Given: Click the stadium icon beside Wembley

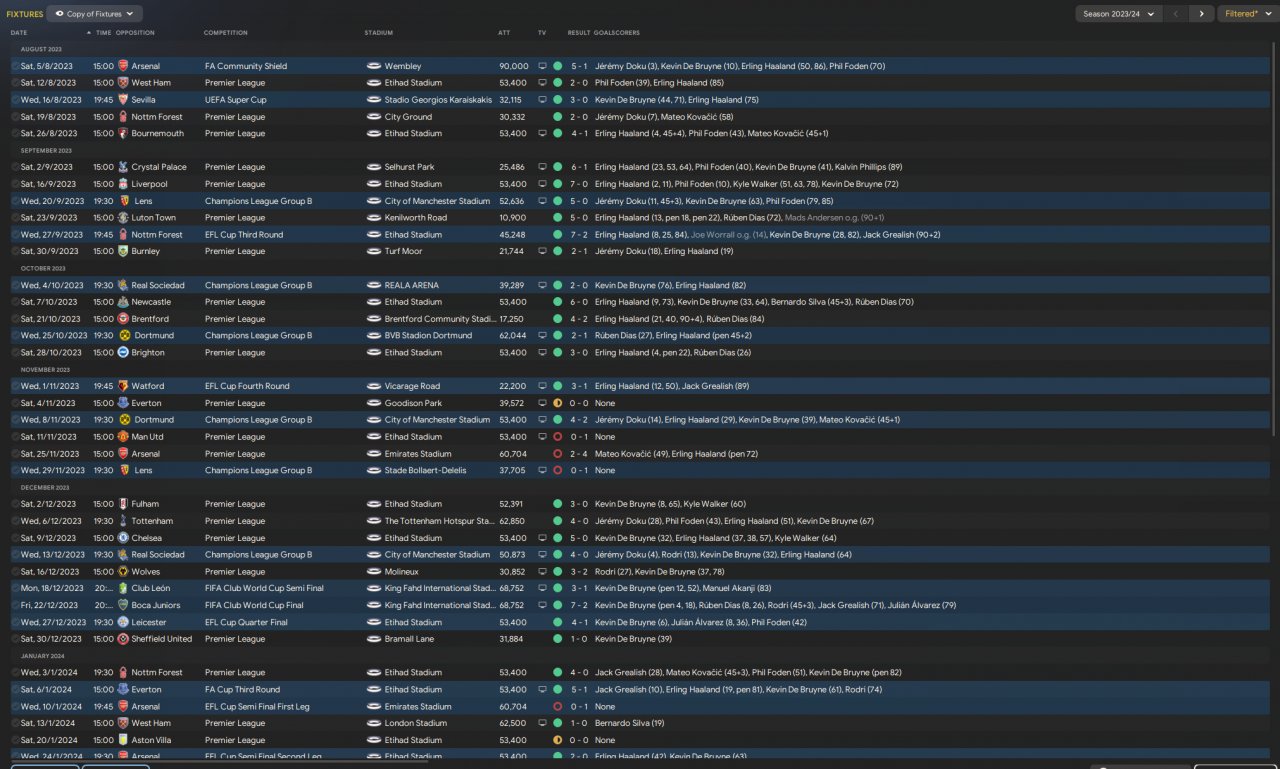Looking at the screenshot, I should pyautogui.click(x=374, y=66).
